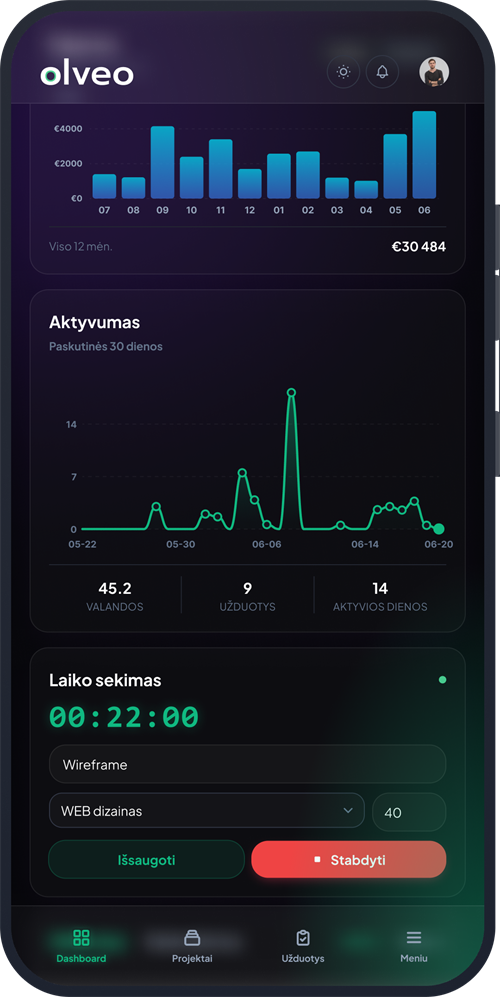
Task: Stop the timer with Stabdyti button
Action: click(x=349, y=860)
